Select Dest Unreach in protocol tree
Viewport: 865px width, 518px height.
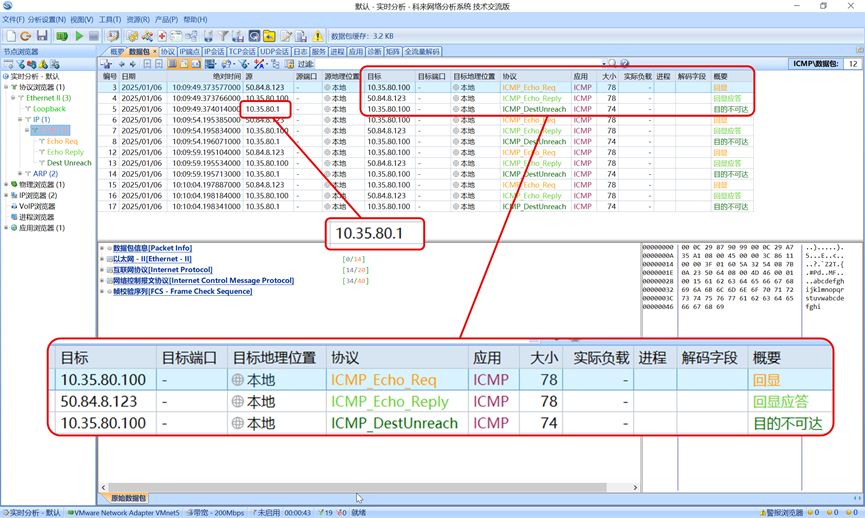[69, 163]
